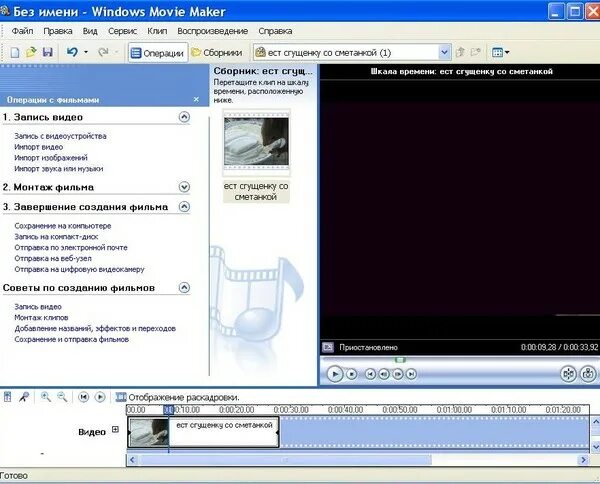Go up one level with the folder-up icon
Screen dimensions: 600x484
[x=461, y=52]
